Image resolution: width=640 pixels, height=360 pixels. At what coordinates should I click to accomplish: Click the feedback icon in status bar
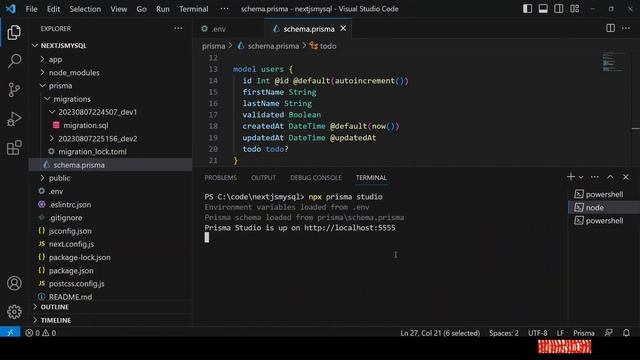609,333
